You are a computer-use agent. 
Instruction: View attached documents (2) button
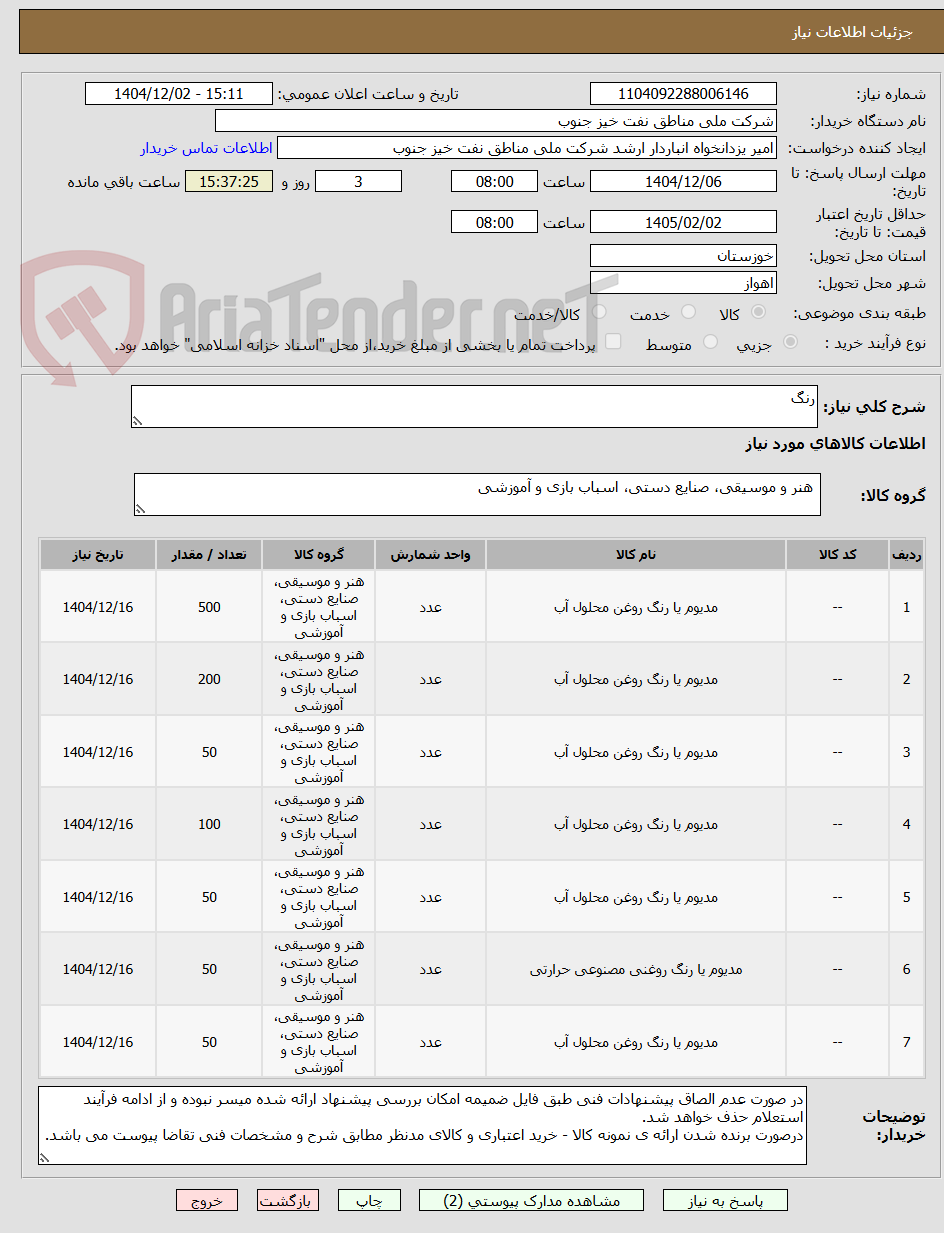point(532,1201)
